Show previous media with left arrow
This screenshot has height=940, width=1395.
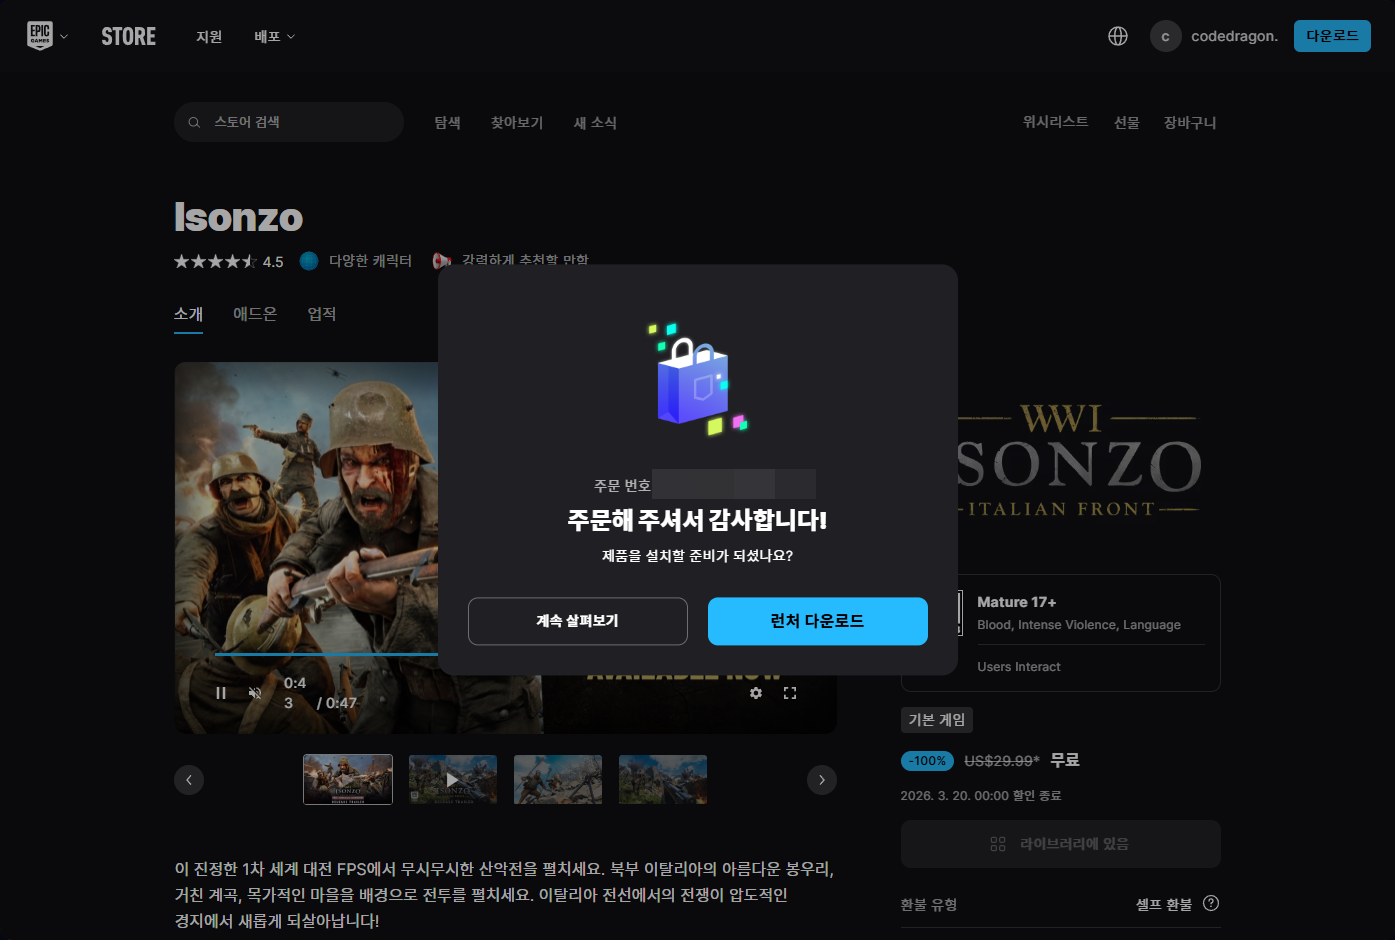coord(189,780)
